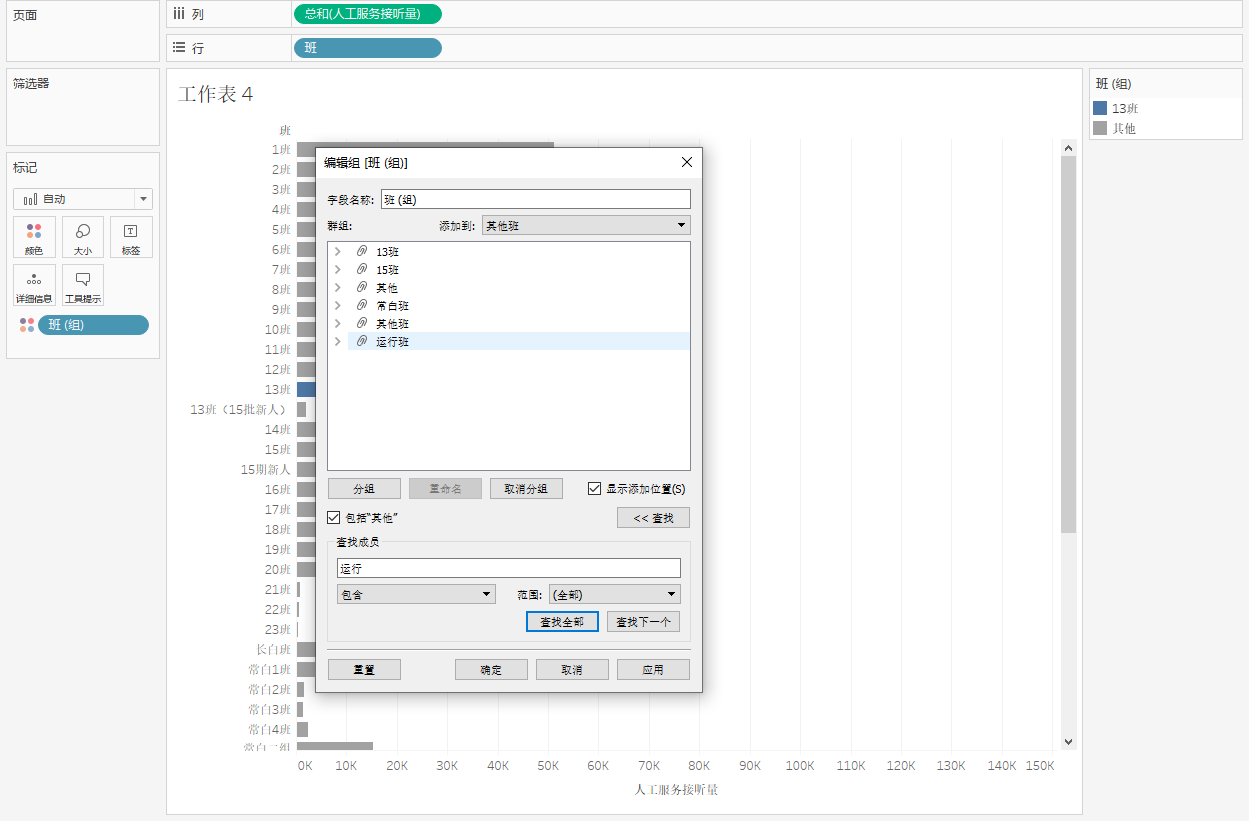Click paperclip icon of 运行班 group

point(362,341)
